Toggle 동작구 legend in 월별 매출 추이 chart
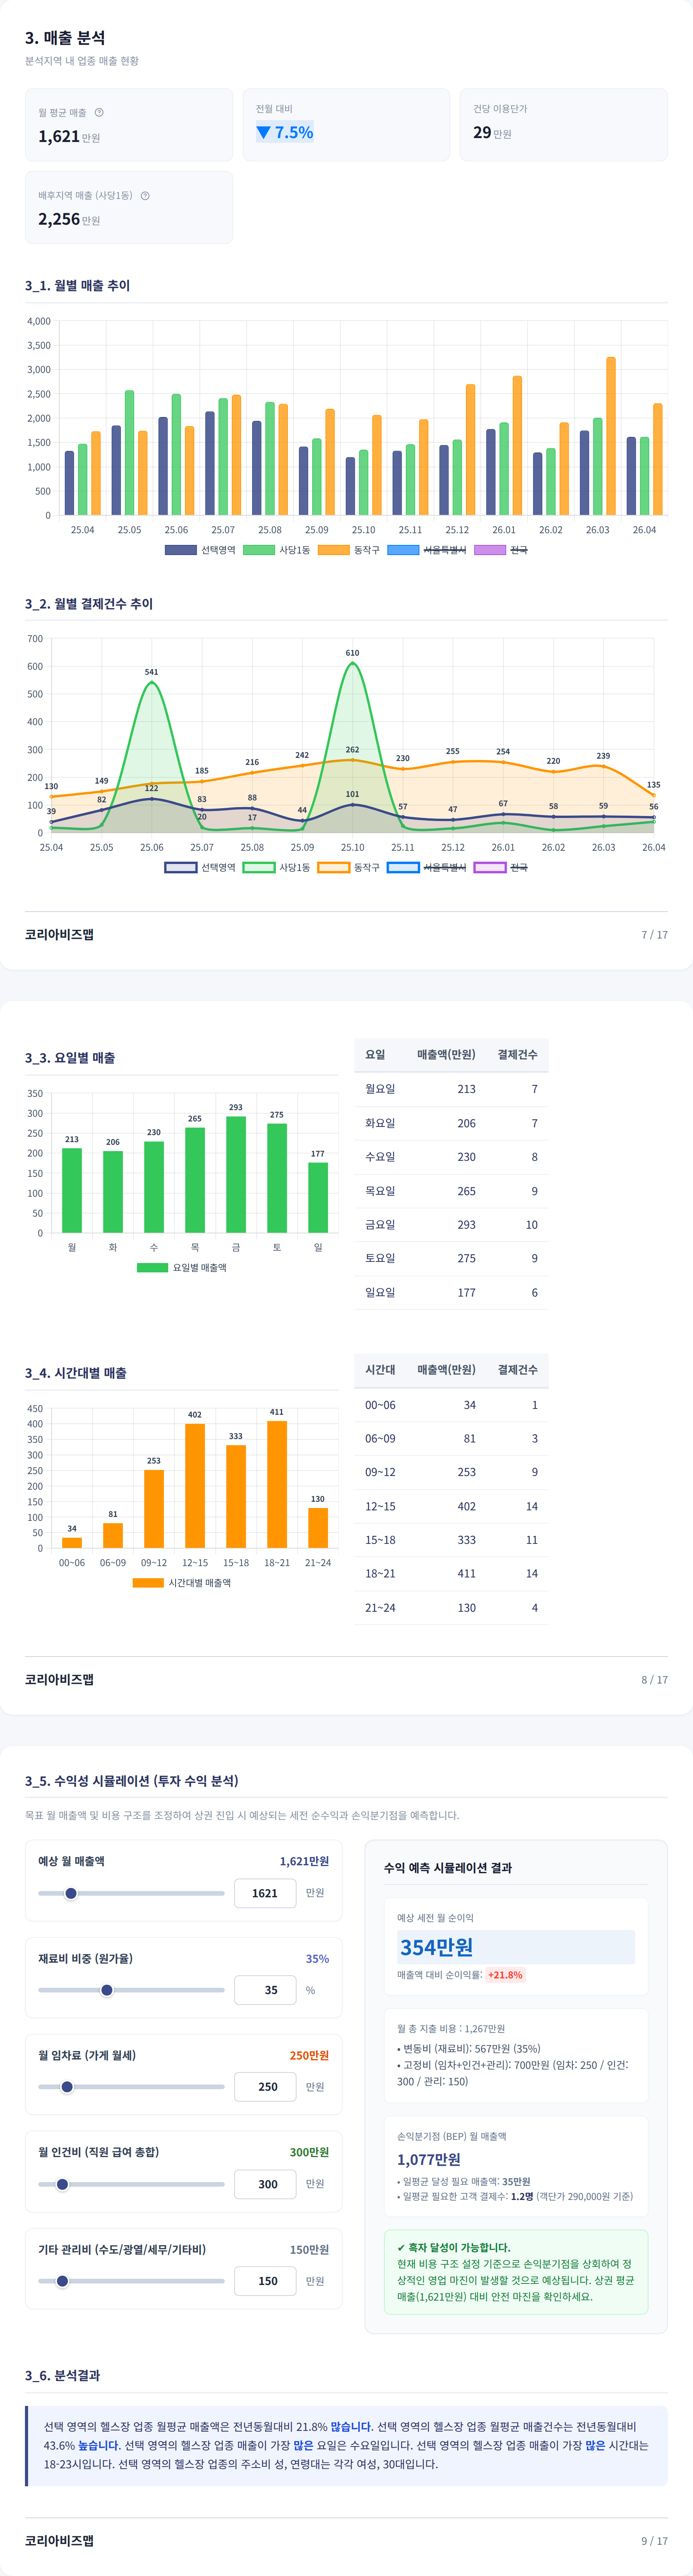Screen dimensions: 693x2576 point(349,550)
